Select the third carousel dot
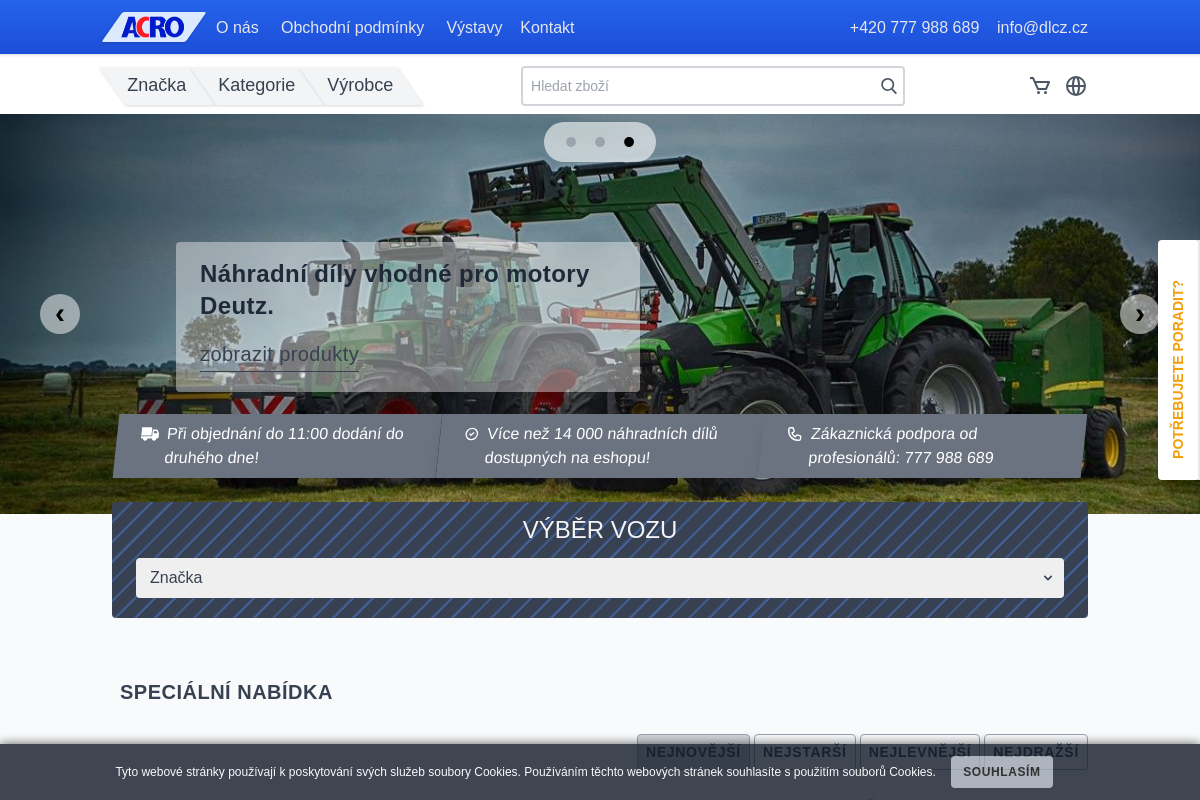Image resolution: width=1200 pixels, height=800 pixels. [629, 142]
